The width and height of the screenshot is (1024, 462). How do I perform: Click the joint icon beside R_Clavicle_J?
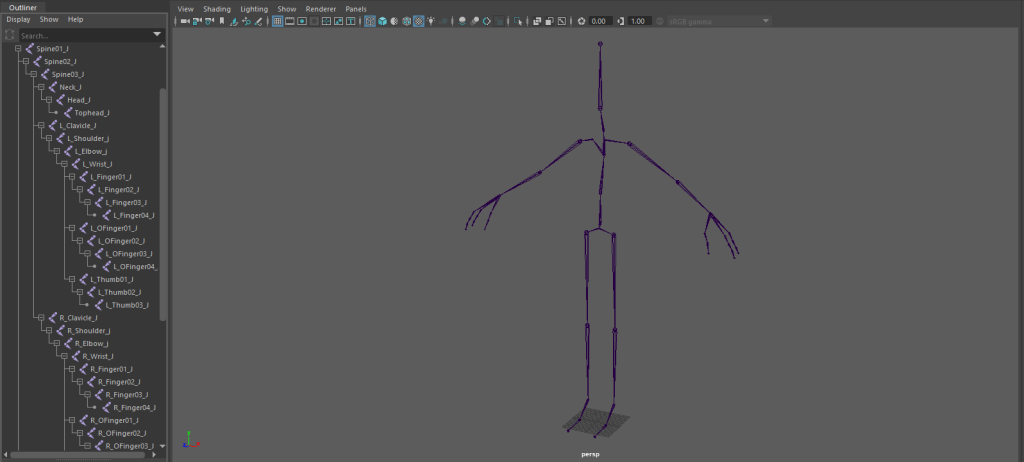point(51,317)
